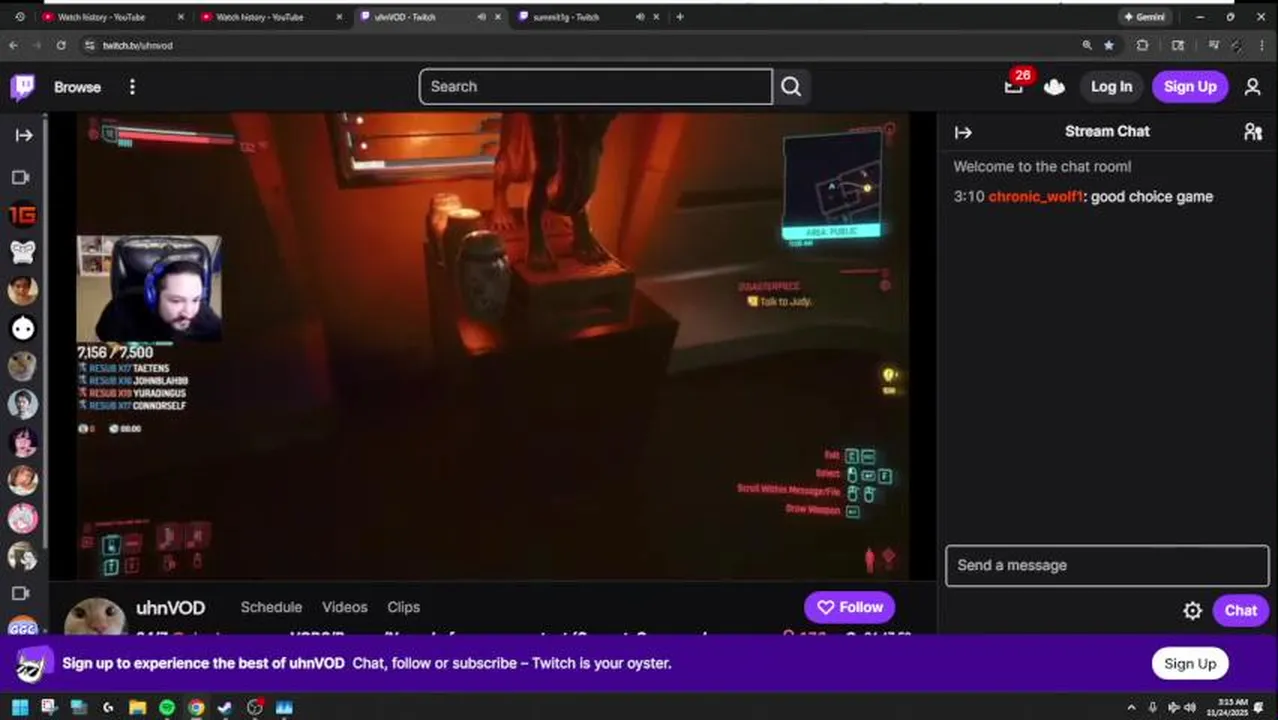This screenshot has width=1278, height=720.
Task: Collapse the Stream Chat panel
Action: (x=963, y=132)
